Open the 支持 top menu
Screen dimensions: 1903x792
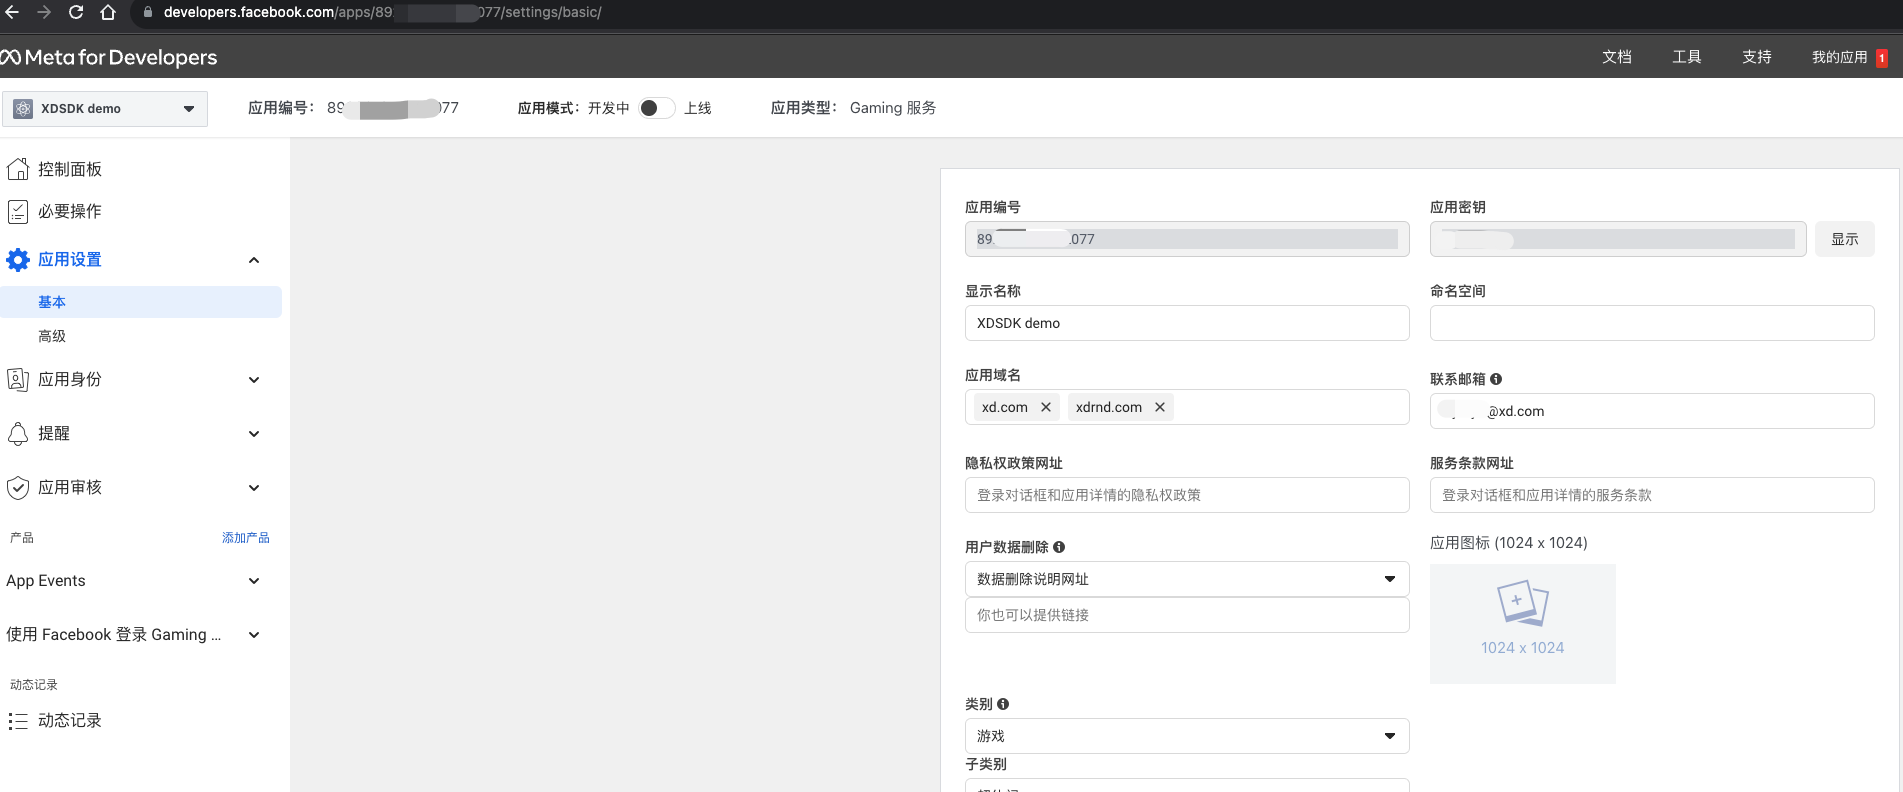[1756, 57]
